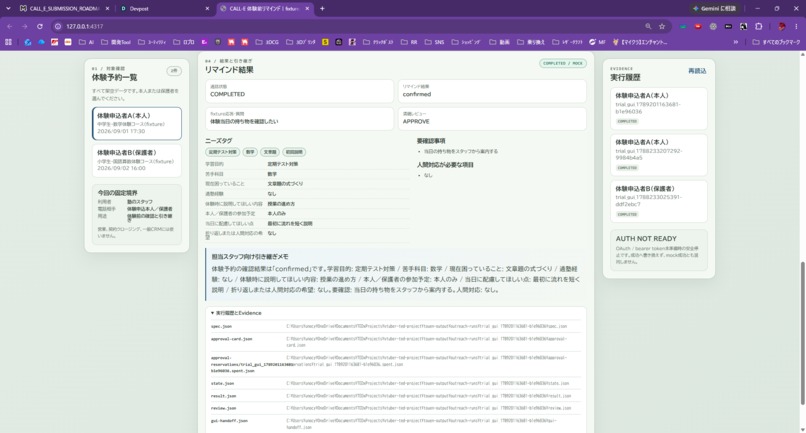The image size is (806, 433).
Task: Select the CALL-E 体験前リマインド tab
Action: pyautogui.click(x=264, y=9)
